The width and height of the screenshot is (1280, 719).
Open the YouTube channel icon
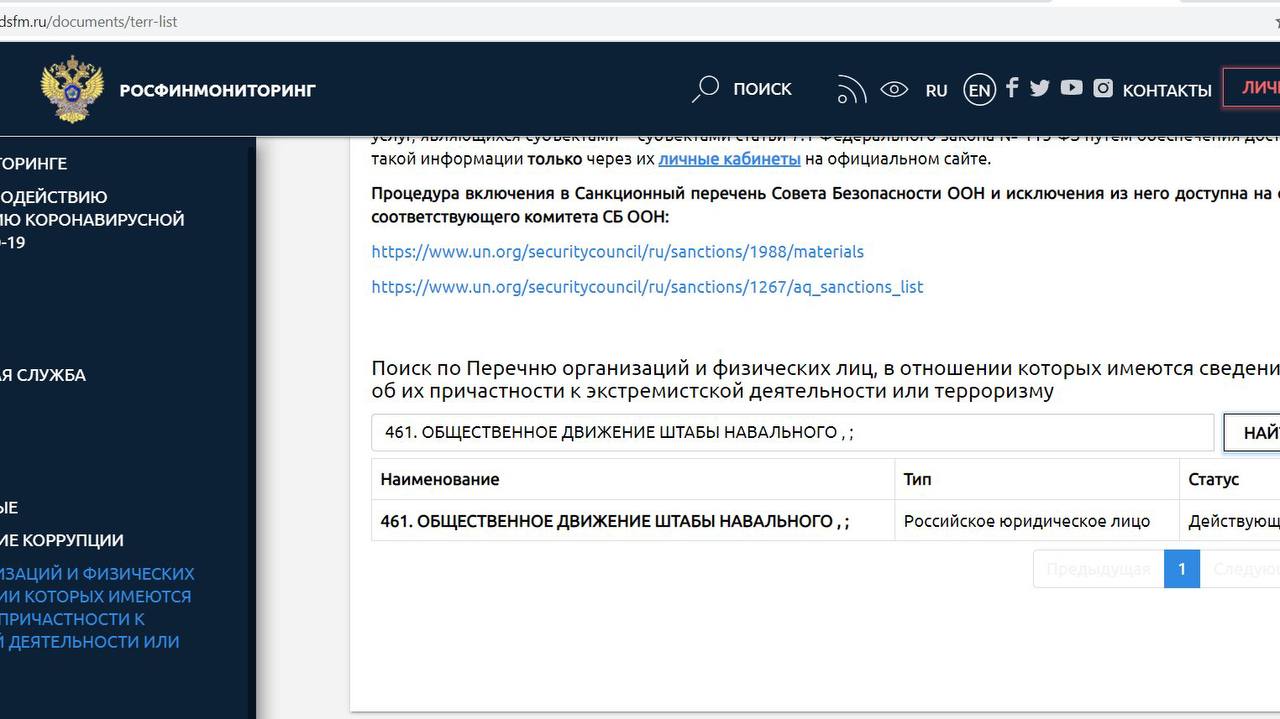[1071, 88]
